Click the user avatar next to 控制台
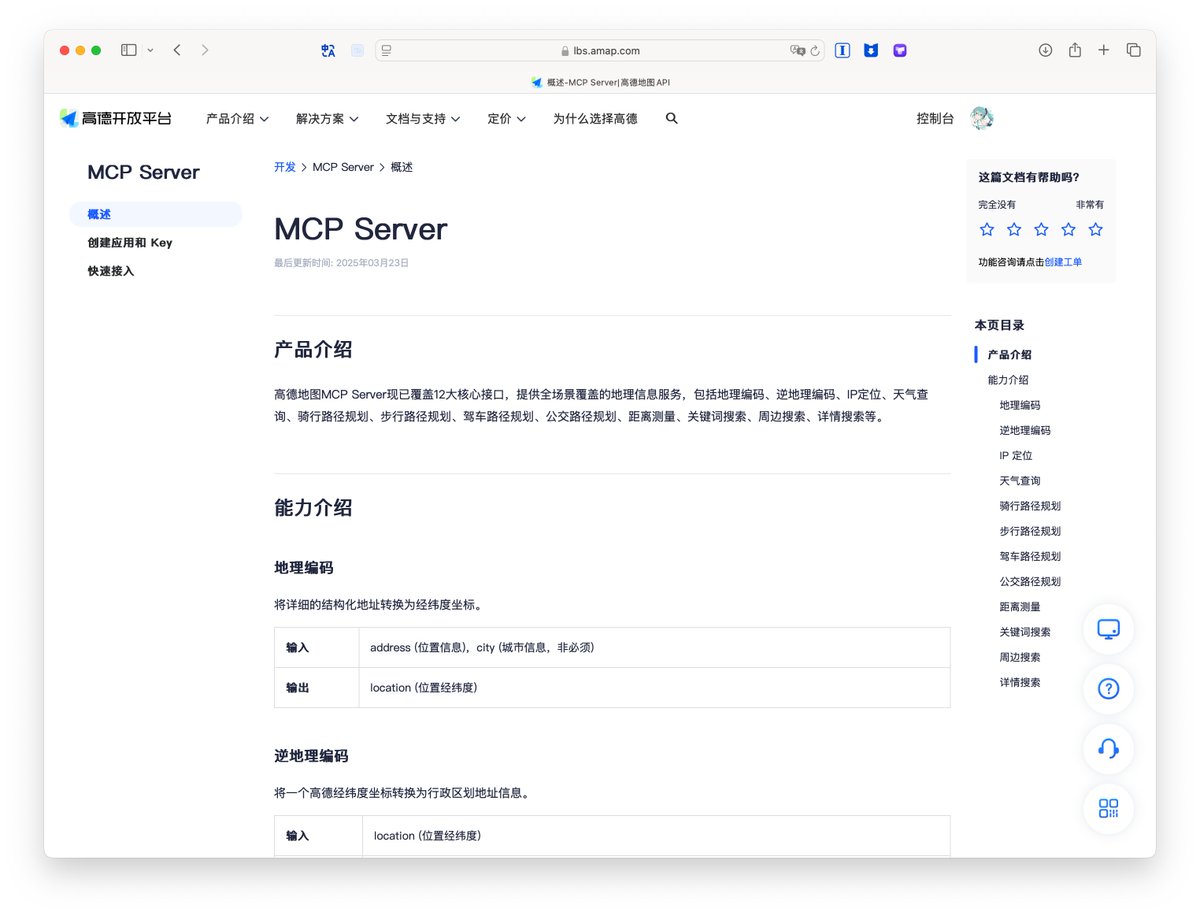1200x916 pixels. [x=981, y=118]
